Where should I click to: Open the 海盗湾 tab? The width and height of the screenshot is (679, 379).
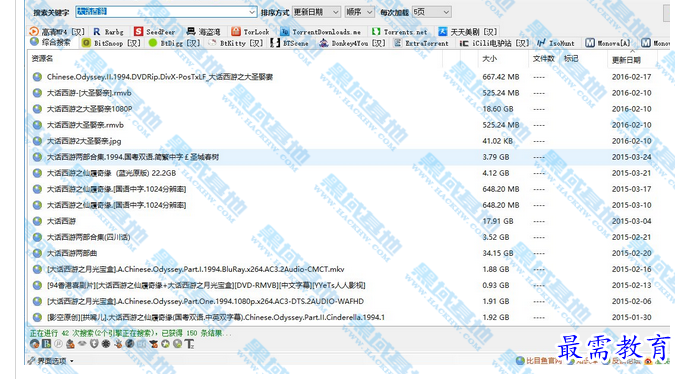coord(204,32)
